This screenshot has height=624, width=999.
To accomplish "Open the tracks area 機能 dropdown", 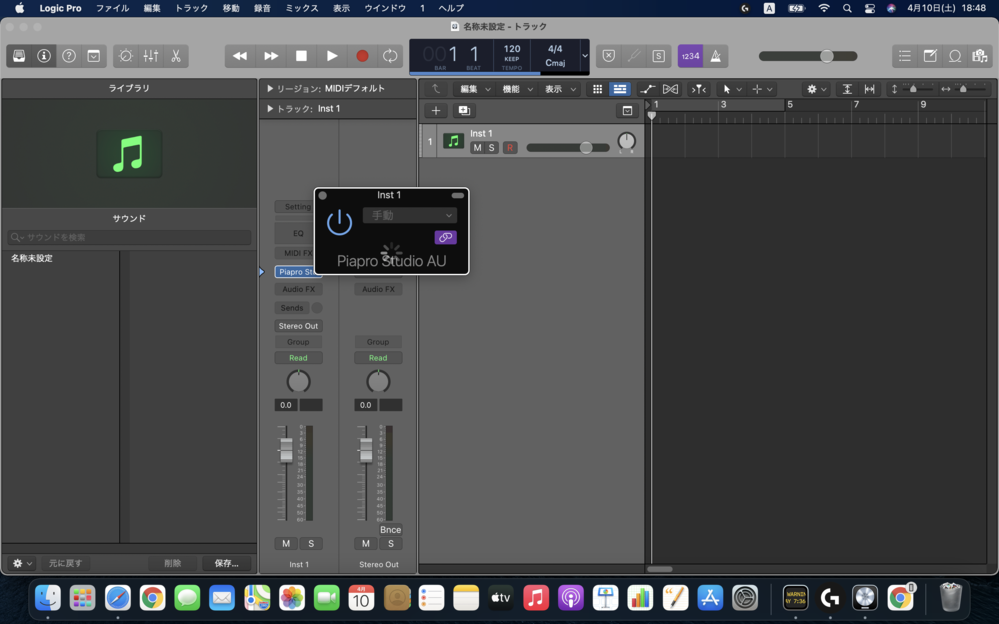I will coord(517,89).
